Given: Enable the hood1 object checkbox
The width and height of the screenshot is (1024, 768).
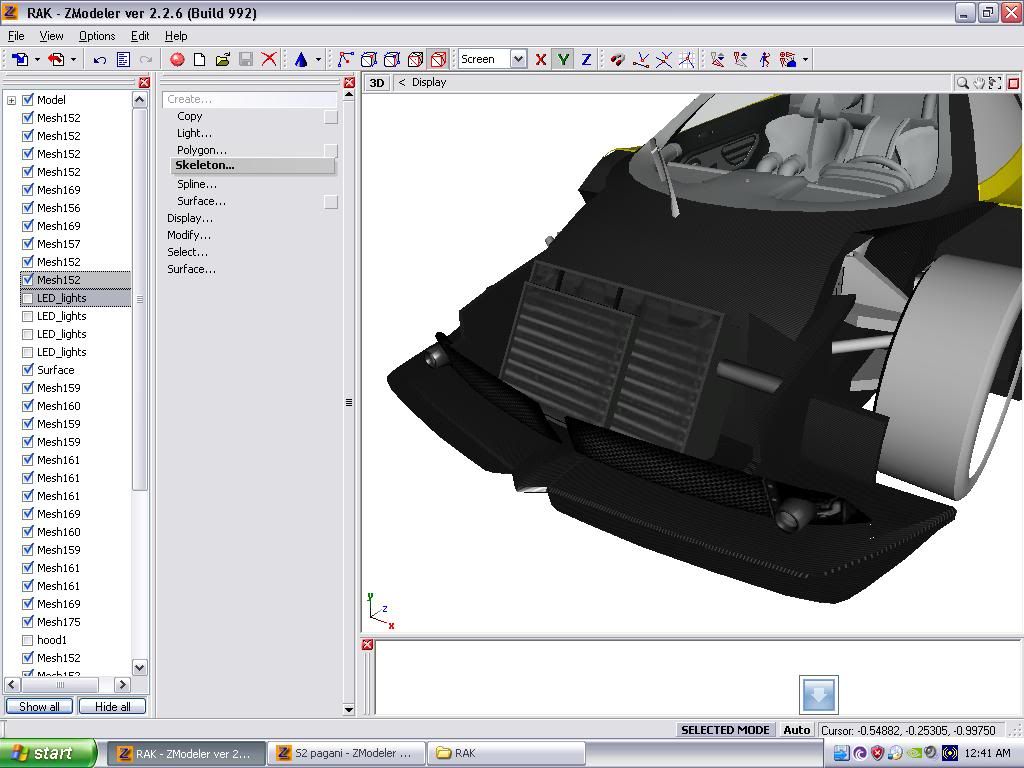Looking at the screenshot, I should pos(28,640).
